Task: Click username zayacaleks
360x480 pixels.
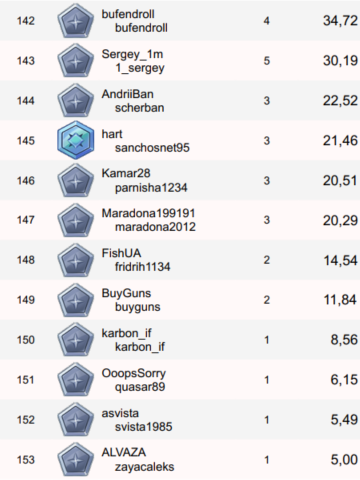Action: [145, 467]
